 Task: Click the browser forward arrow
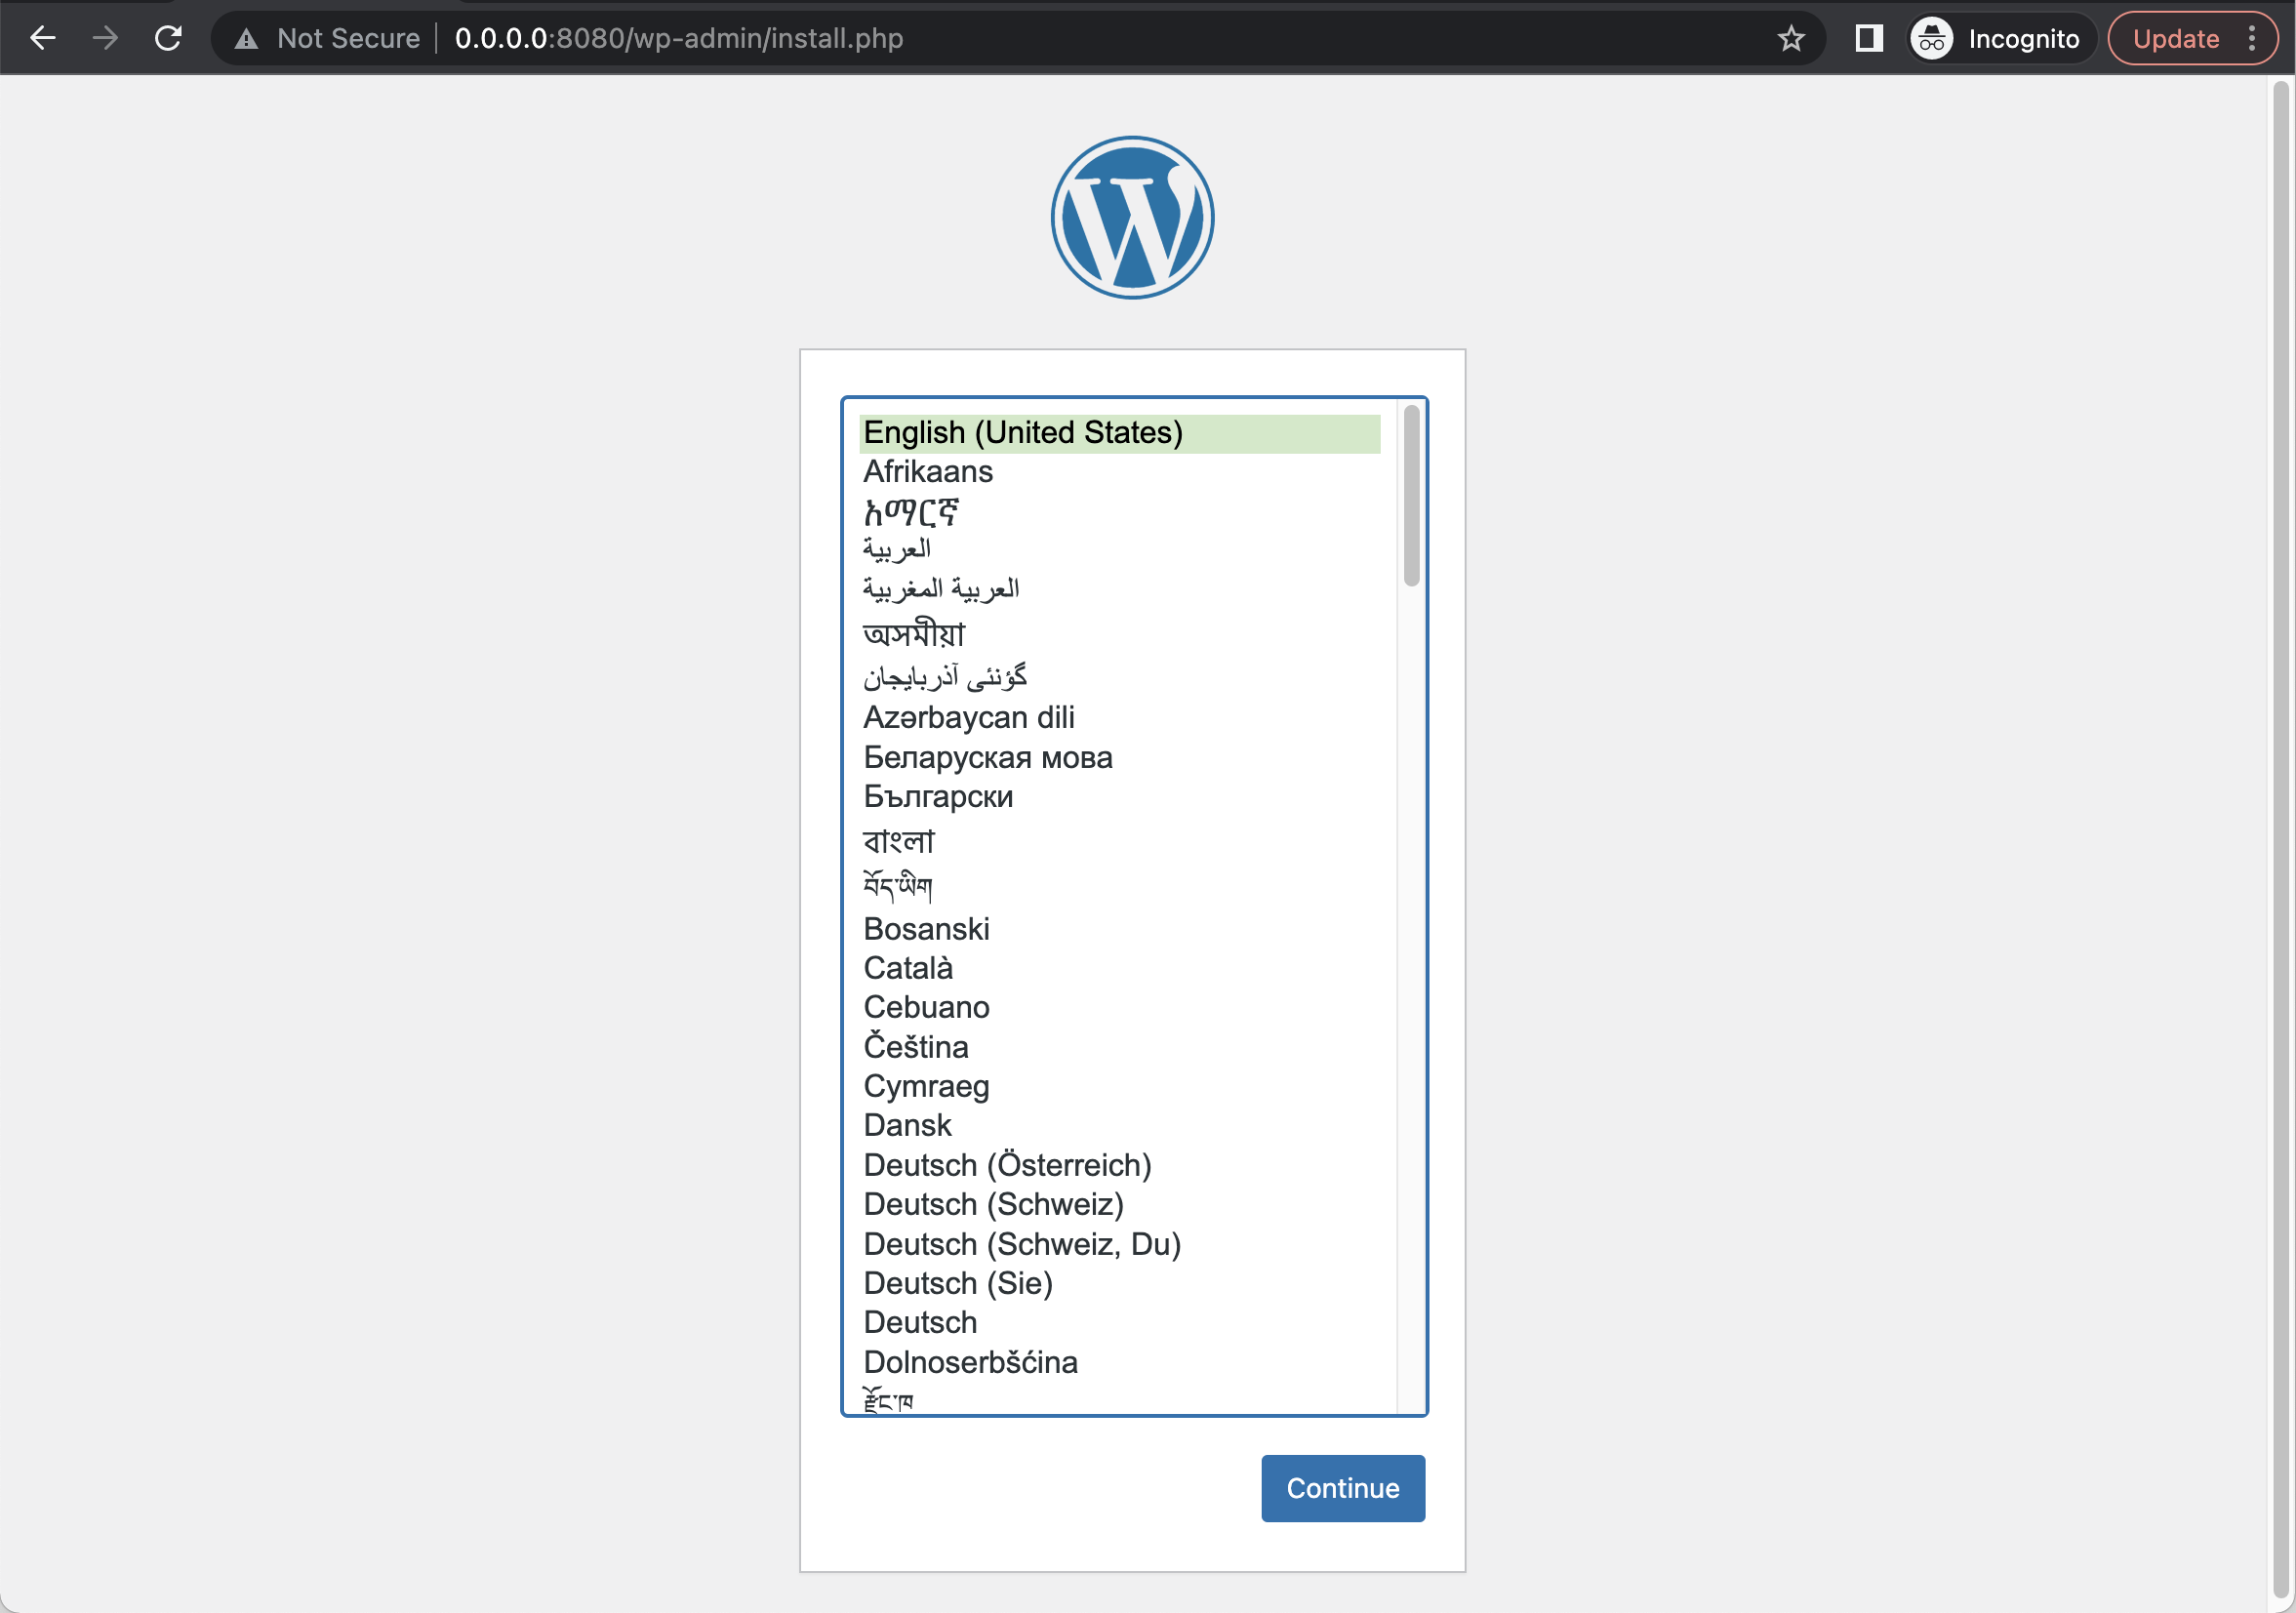pos(105,38)
